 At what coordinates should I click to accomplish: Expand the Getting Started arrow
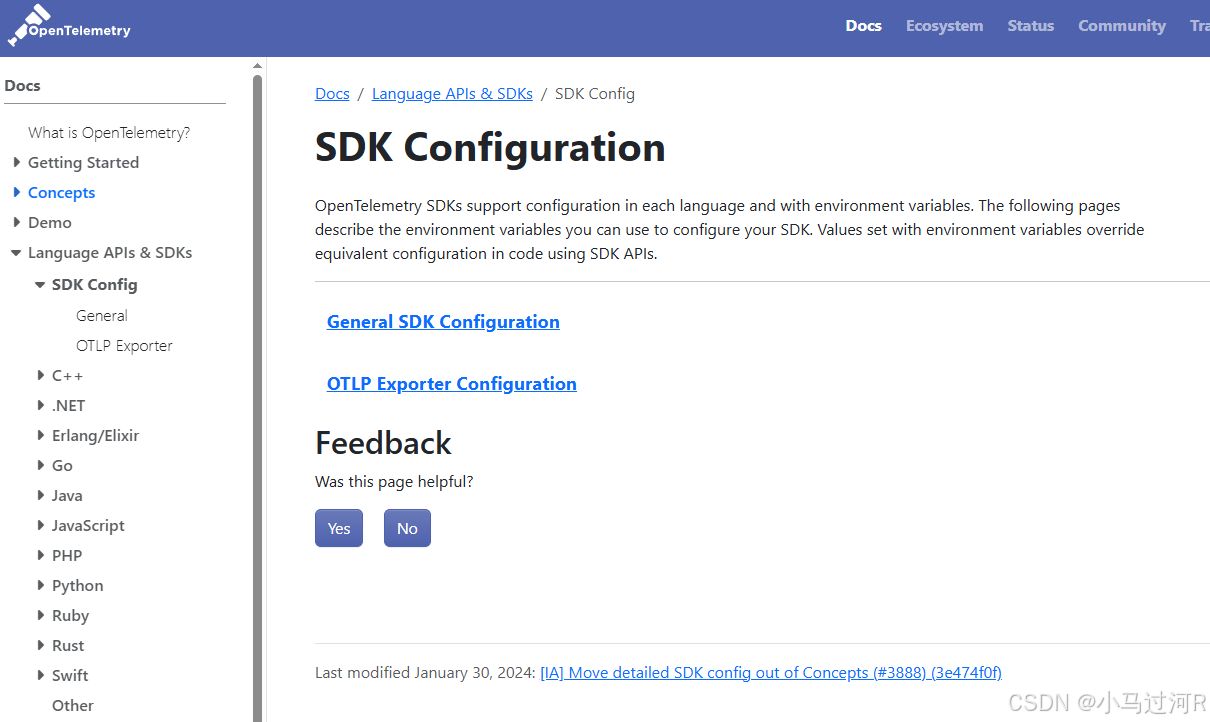pos(17,162)
